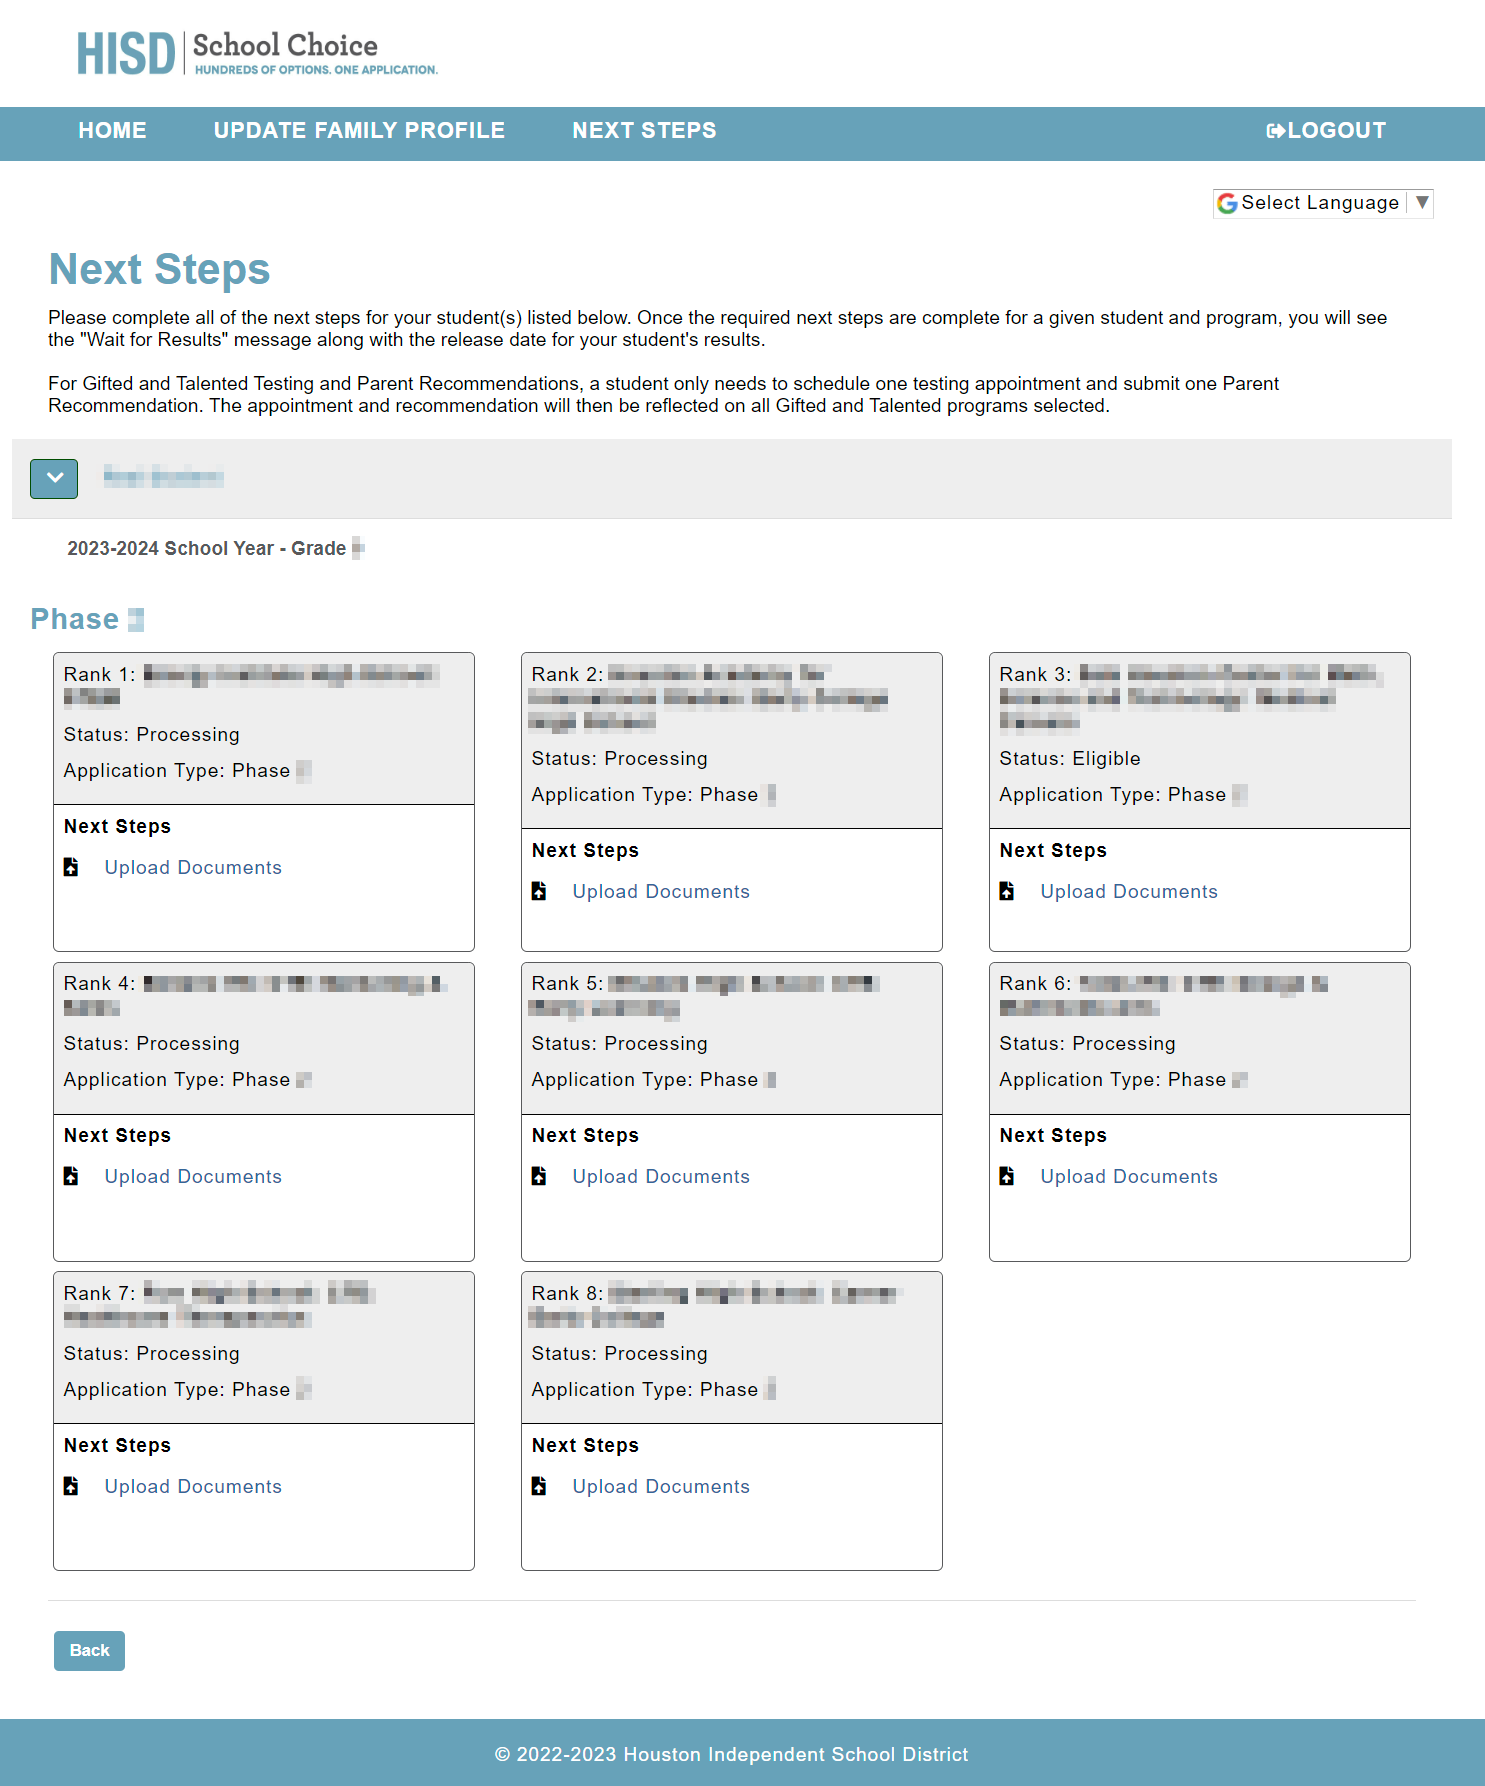The image size is (1485, 1786).
Task: Click the upload file icon under Rank 1
Action: 71,867
